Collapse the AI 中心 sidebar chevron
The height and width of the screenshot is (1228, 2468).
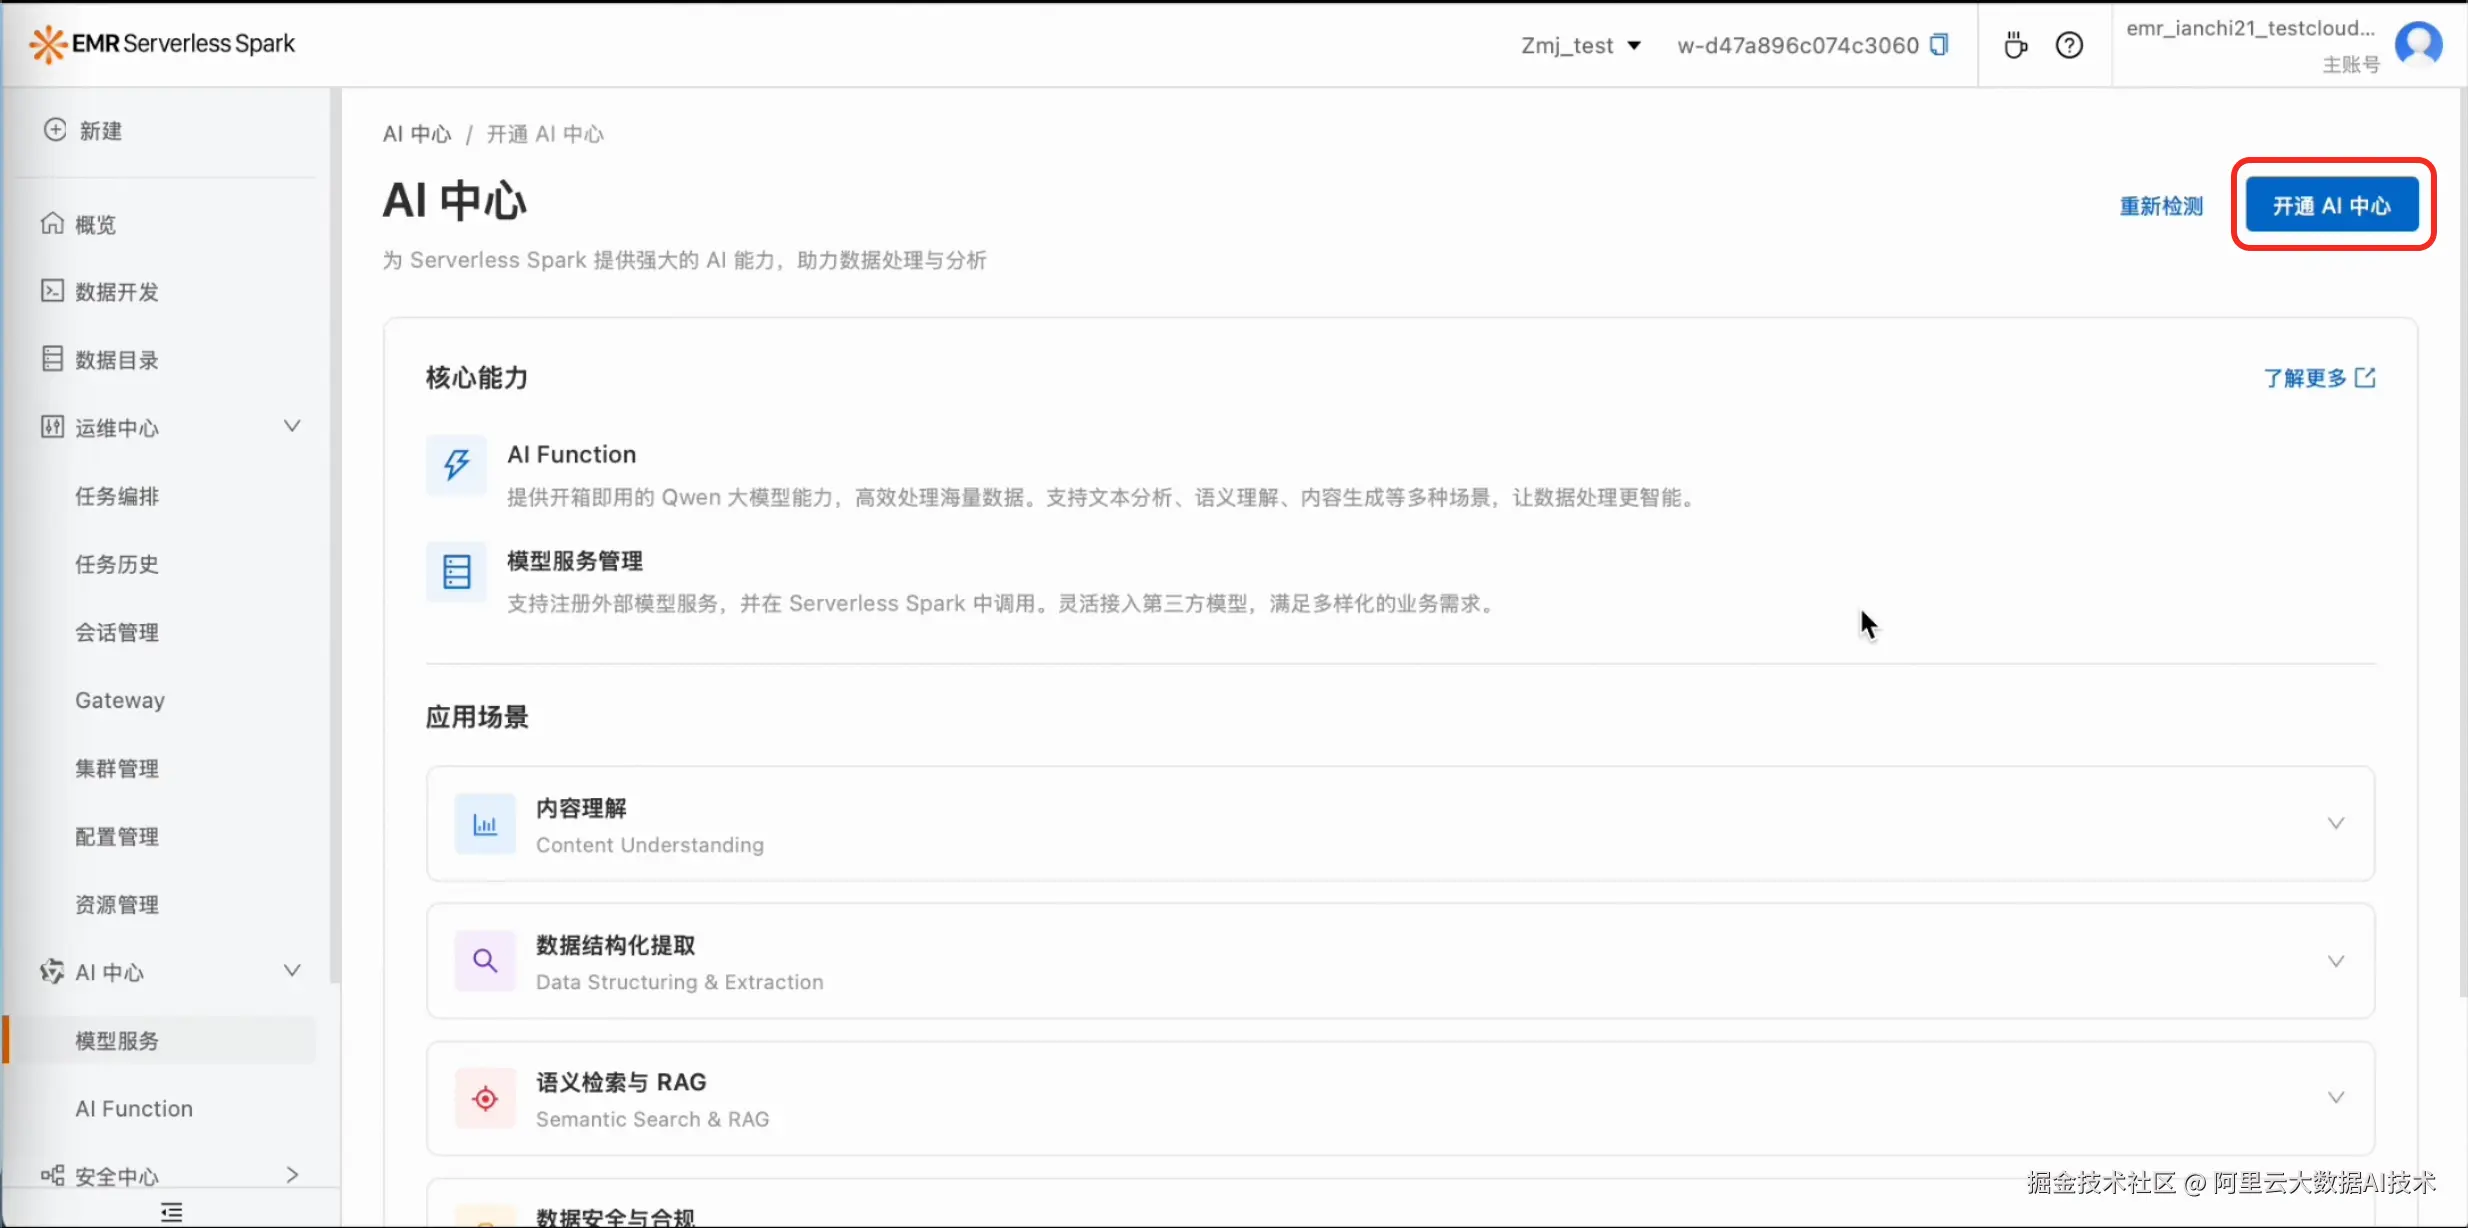tap(292, 970)
